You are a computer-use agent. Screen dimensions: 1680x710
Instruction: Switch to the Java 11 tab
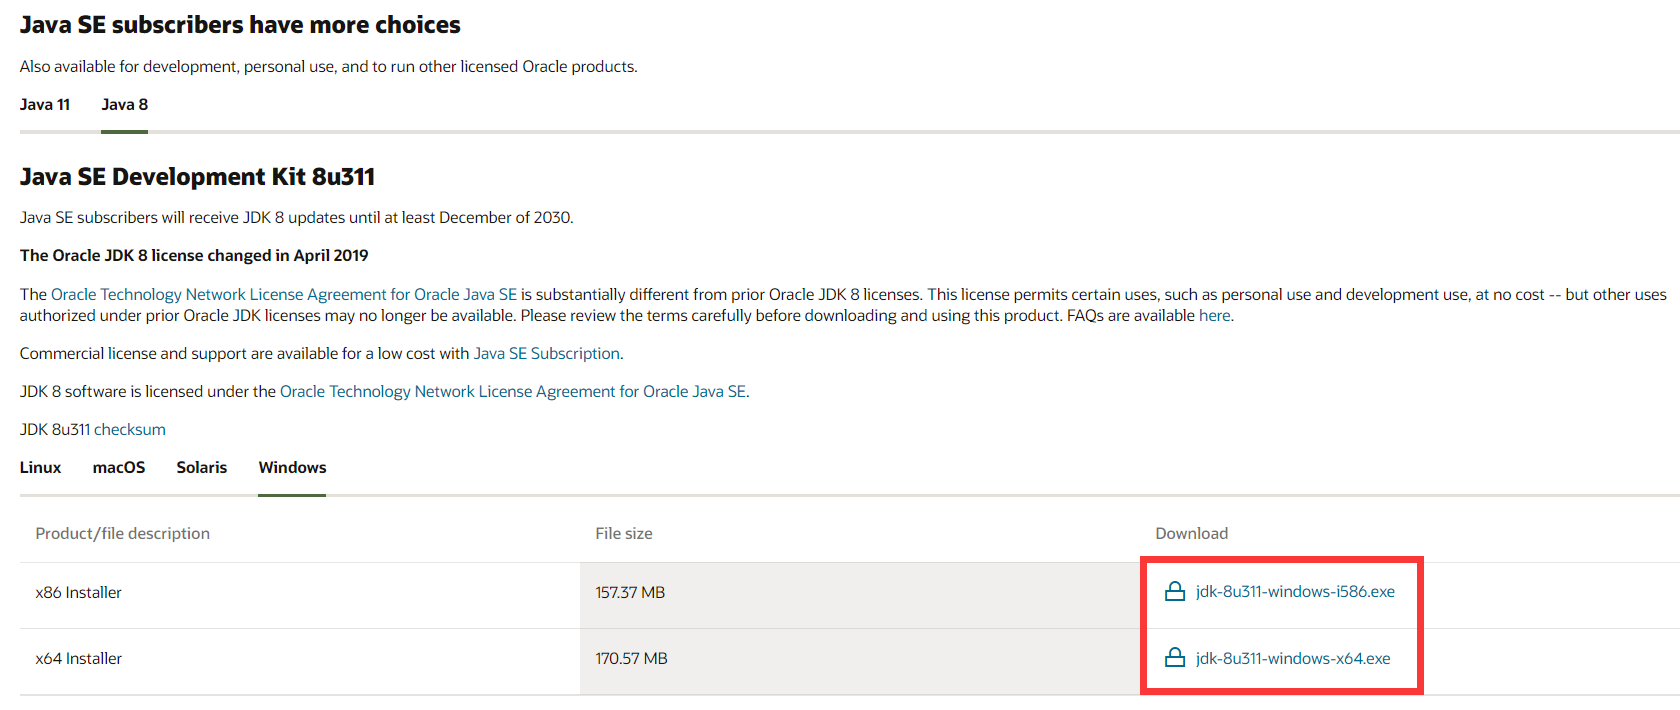point(45,105)
